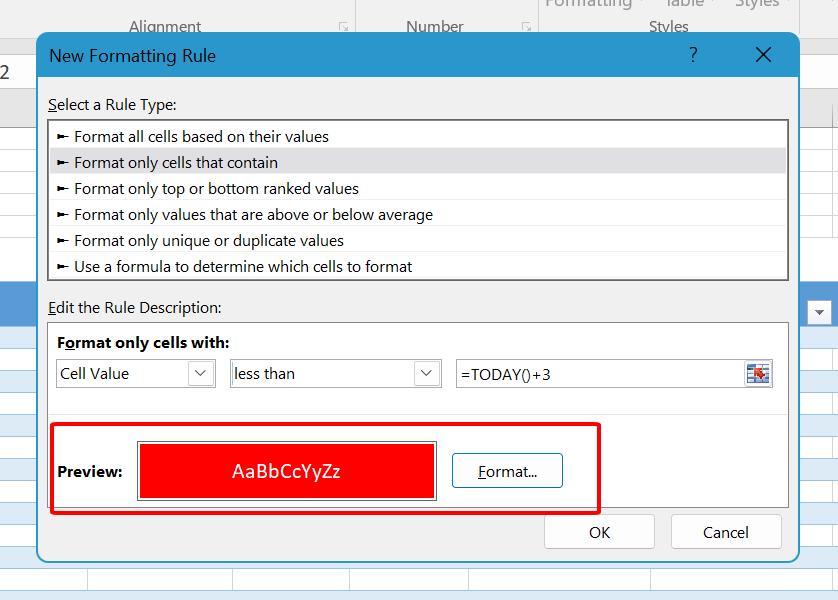The height and width of the screenshot is (600, 838).
Task: Close the New Formatting Rule dialog
Action: tap(763, 54)
